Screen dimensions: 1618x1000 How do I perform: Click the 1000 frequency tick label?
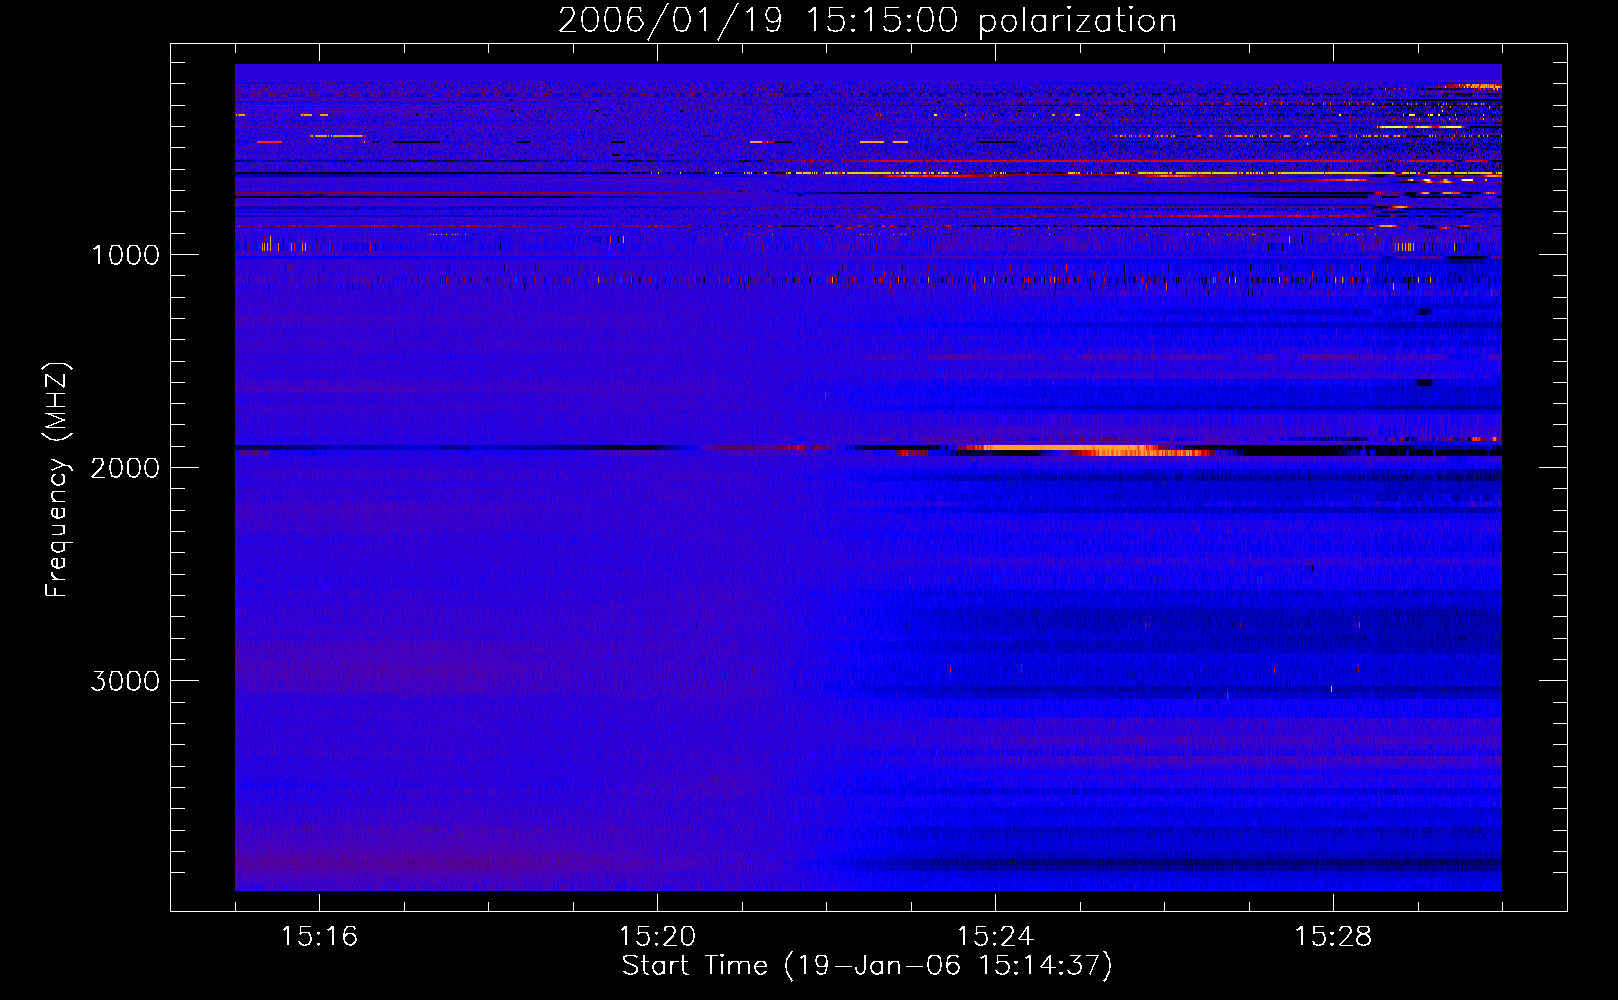(125, 255)
